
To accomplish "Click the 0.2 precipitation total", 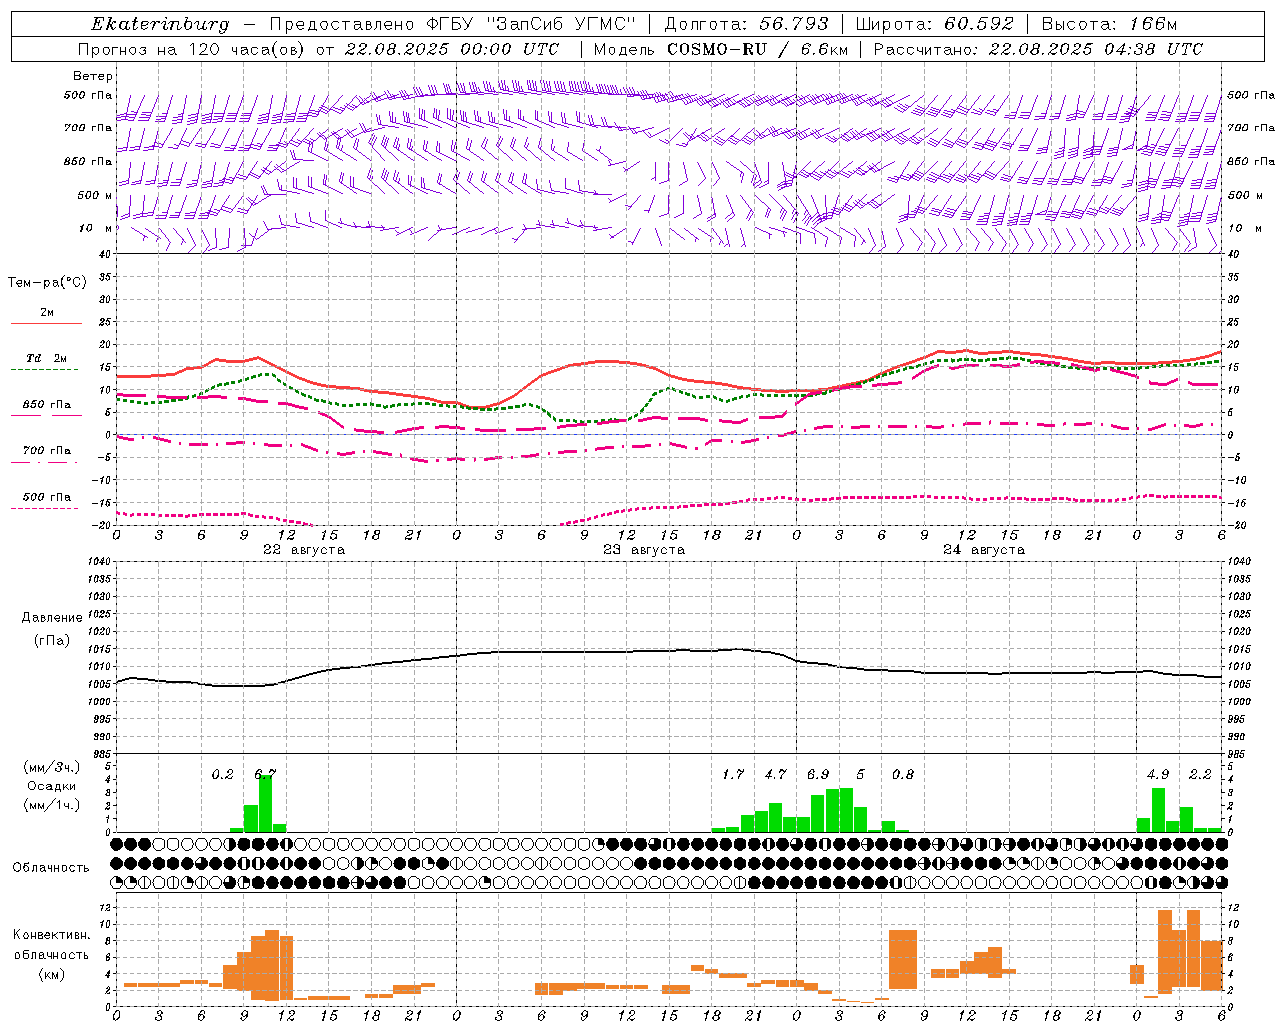I will (x=222, y=774).
